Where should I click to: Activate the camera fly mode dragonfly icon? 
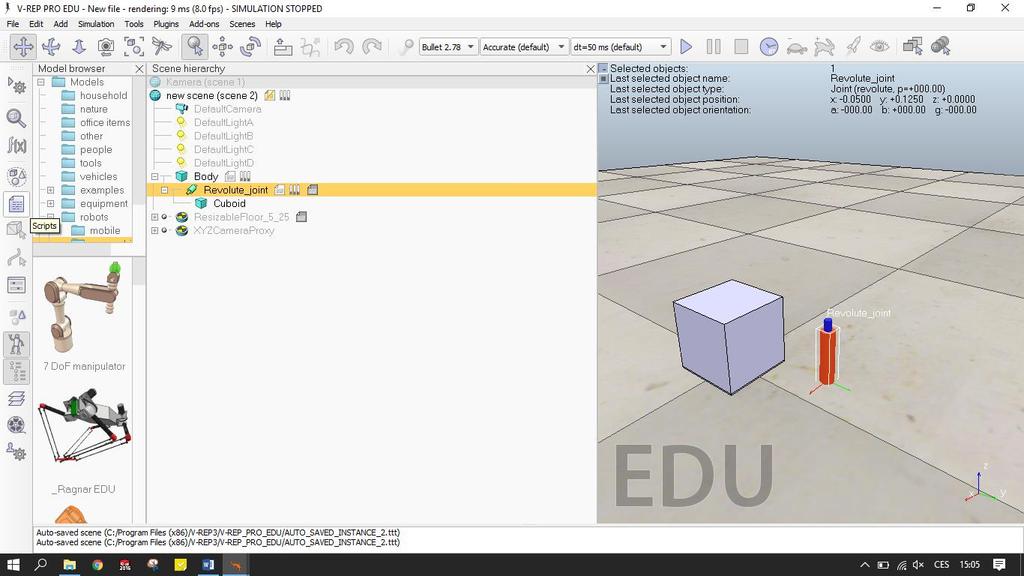click(161, 46)
